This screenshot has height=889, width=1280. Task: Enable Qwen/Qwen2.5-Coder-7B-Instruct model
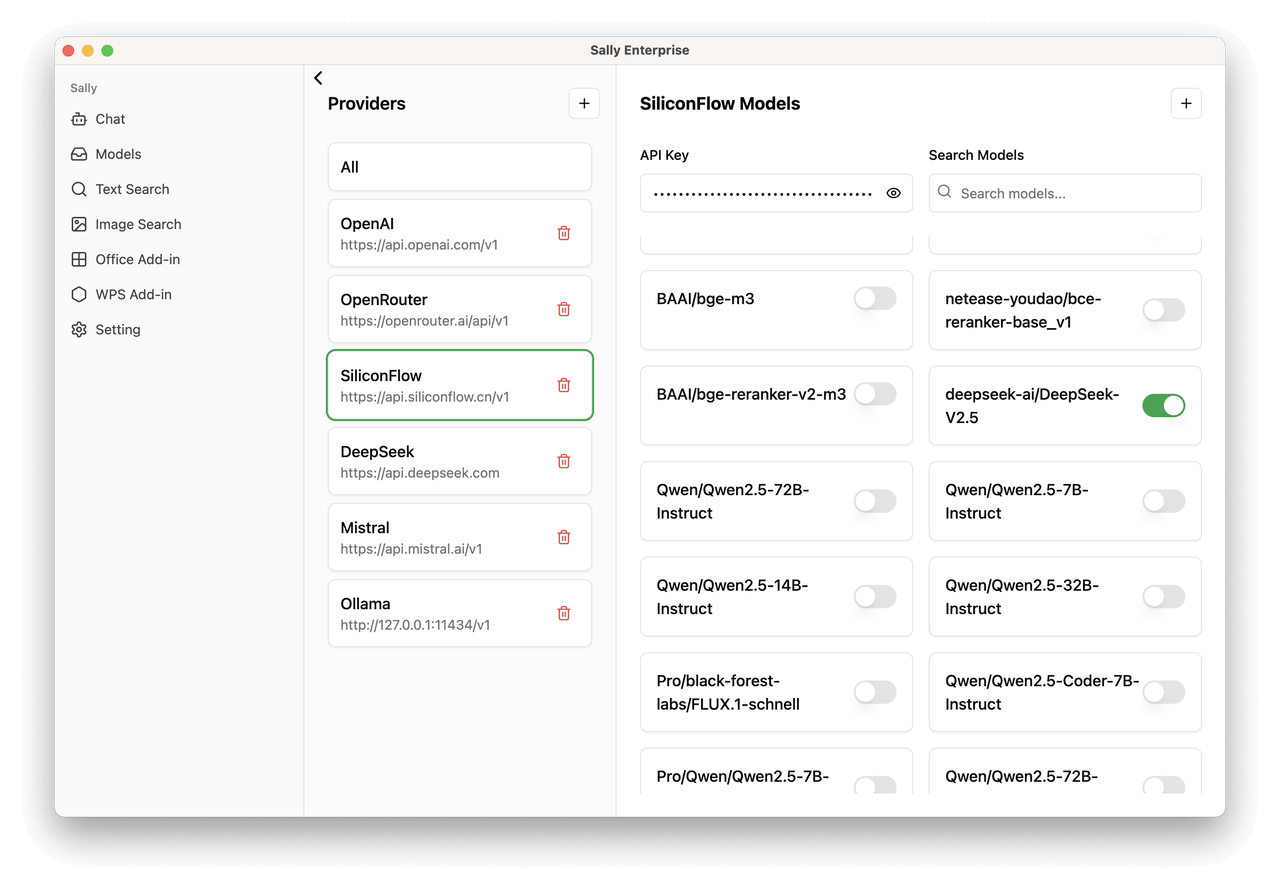click(1164, 692)
